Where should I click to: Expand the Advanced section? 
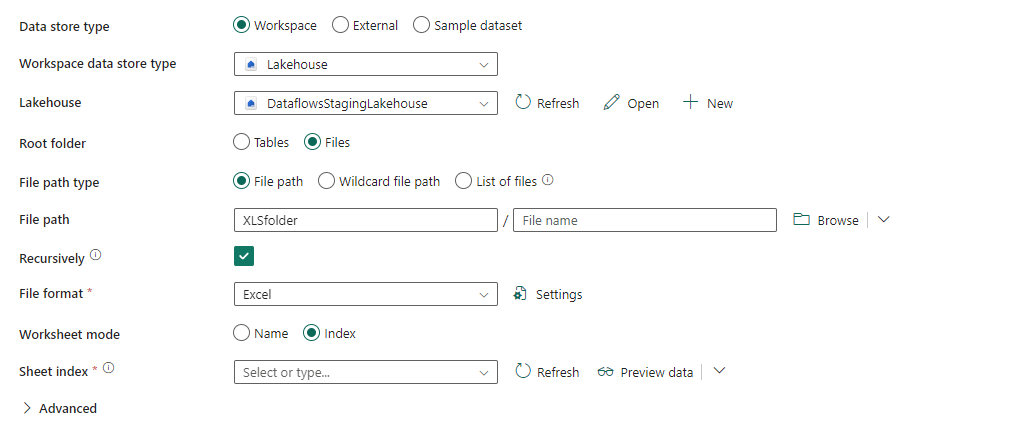27,408
